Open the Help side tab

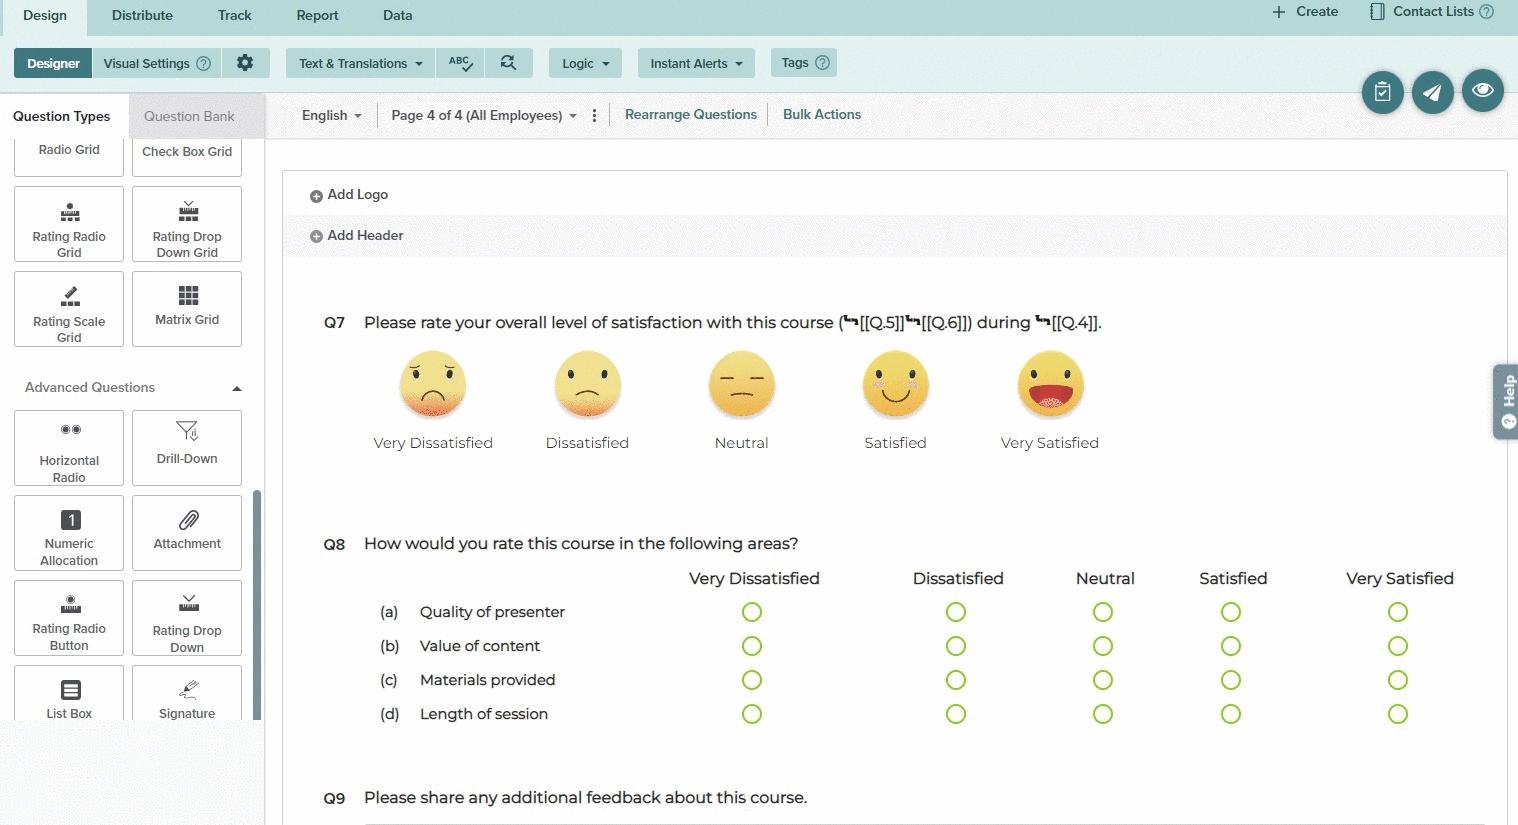coord(1506,402)
